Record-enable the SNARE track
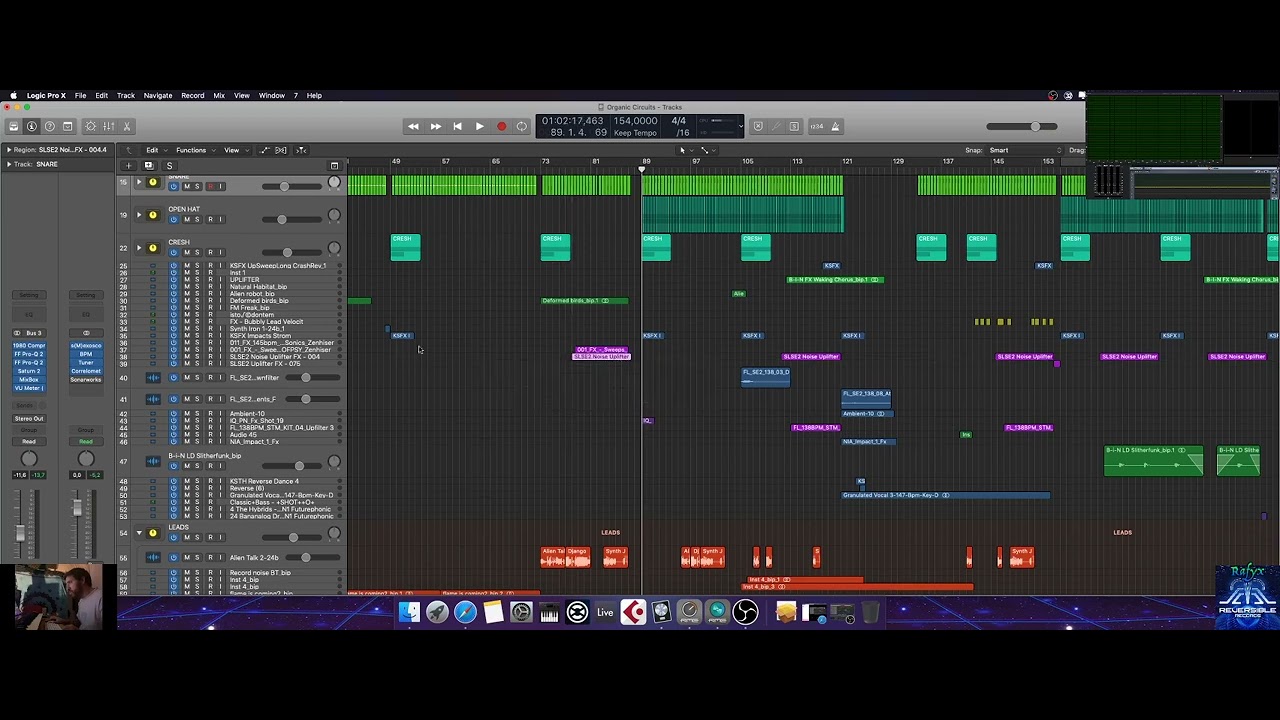Image resolution: width=1280 pixels, height=720 pixels. [x=209, y=186]
